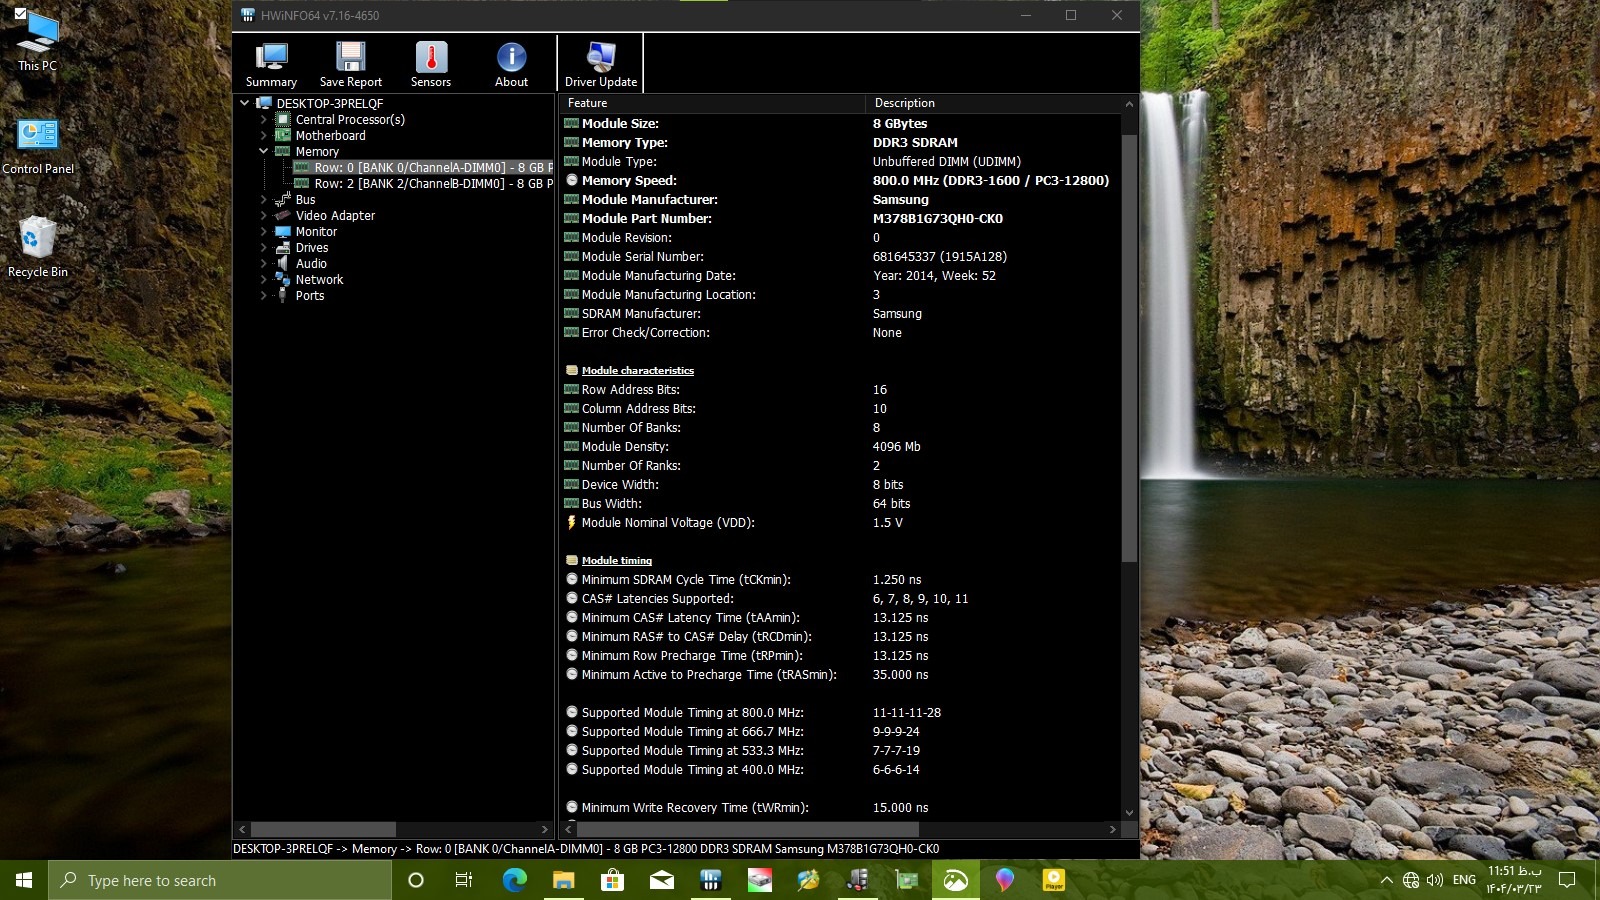
Task: Click the taskbar search box
Action: 220,880
